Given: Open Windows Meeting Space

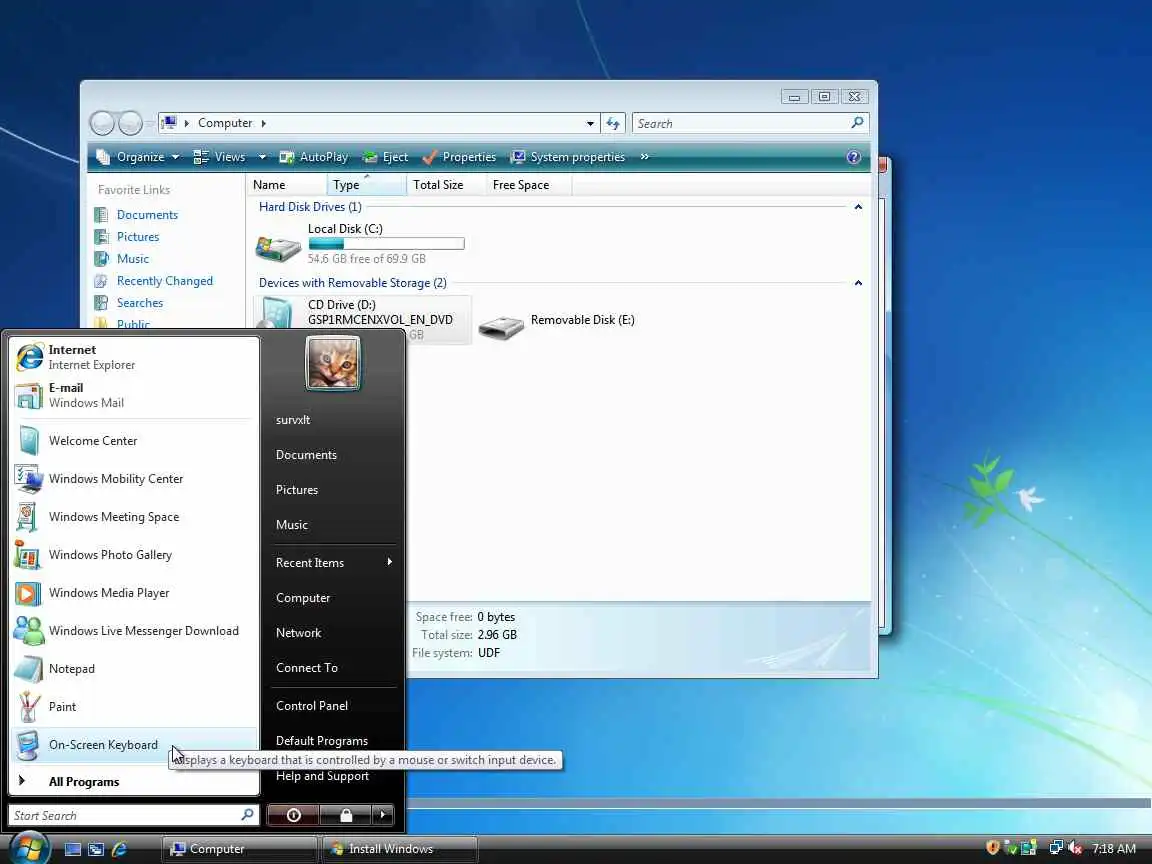Looking at the screenshot, I should pyautogui.click(x=134, y=517).
